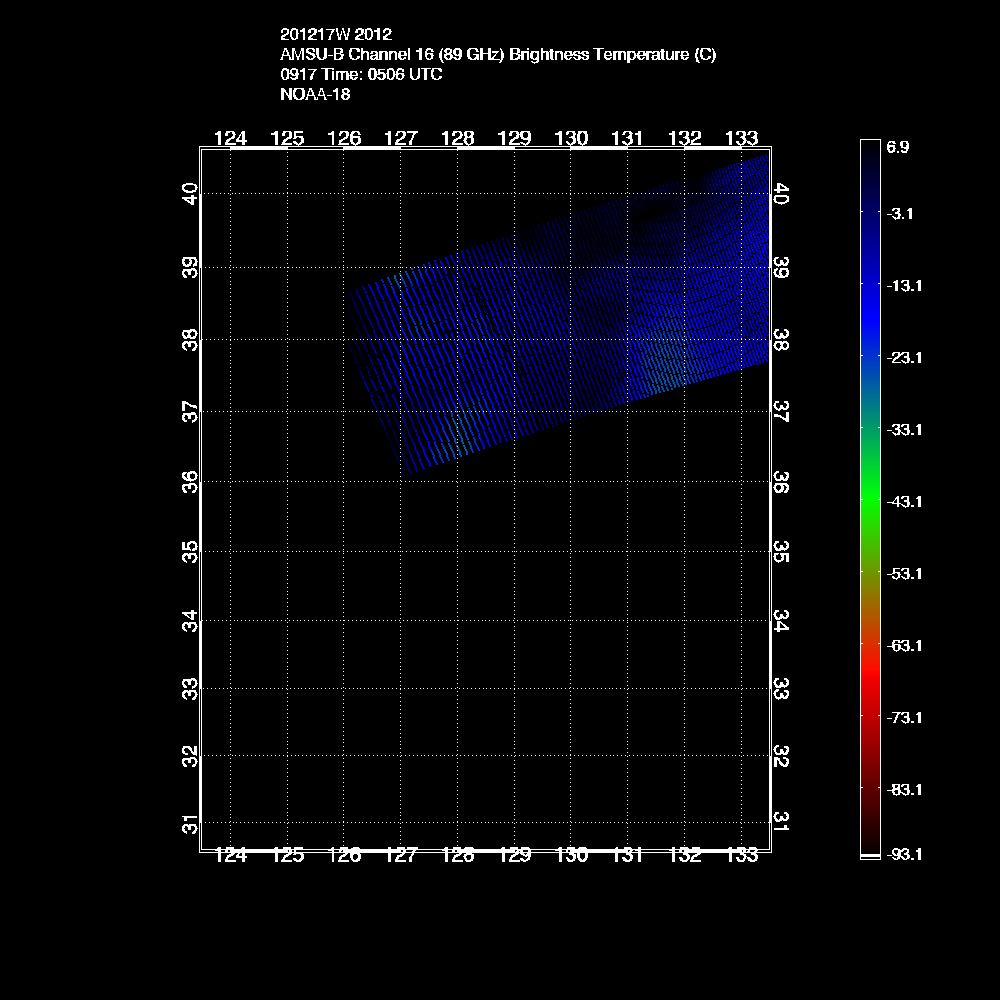Click longitude 124 on the top axis
Image resolution: width=1000 pixels, height=1000 pixels.
[x=231, y=138]
